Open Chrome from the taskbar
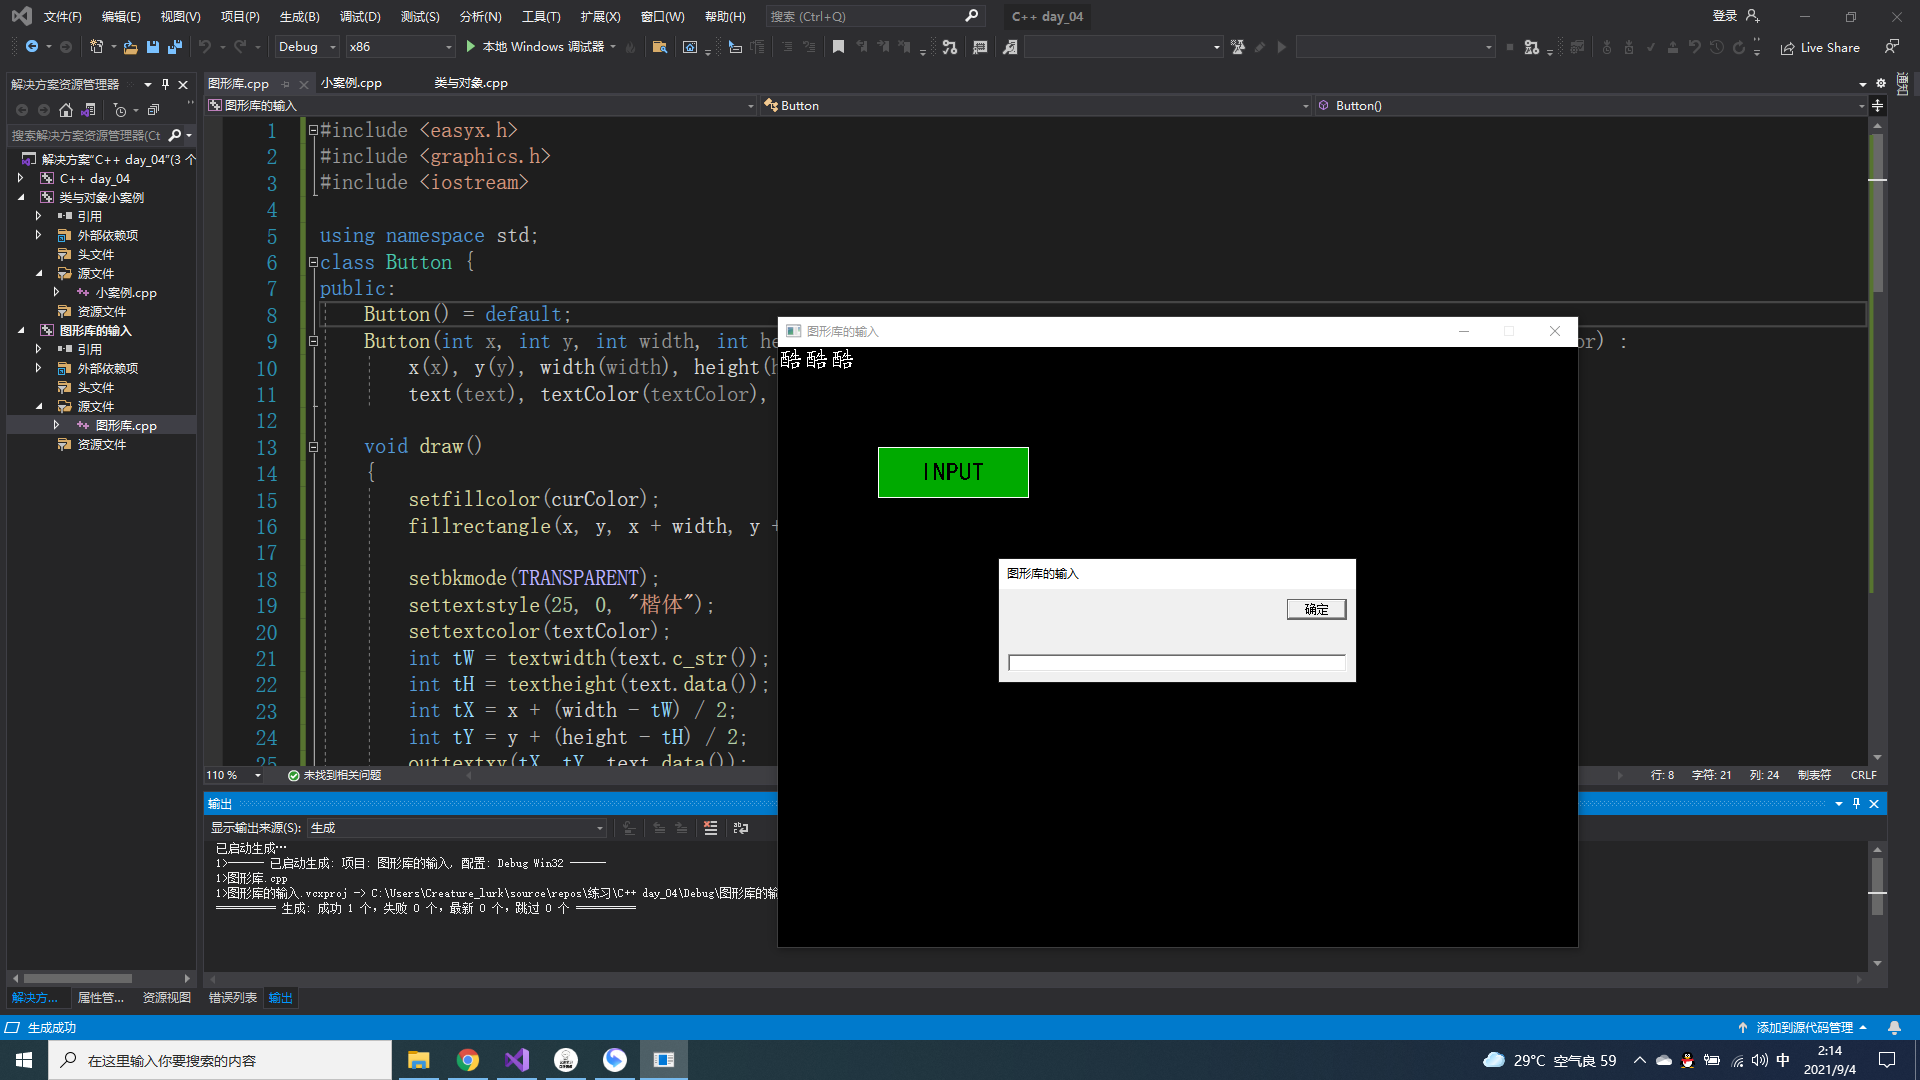Image resolution: width=1920 pixels, height=1080 pixels. 468,1060
